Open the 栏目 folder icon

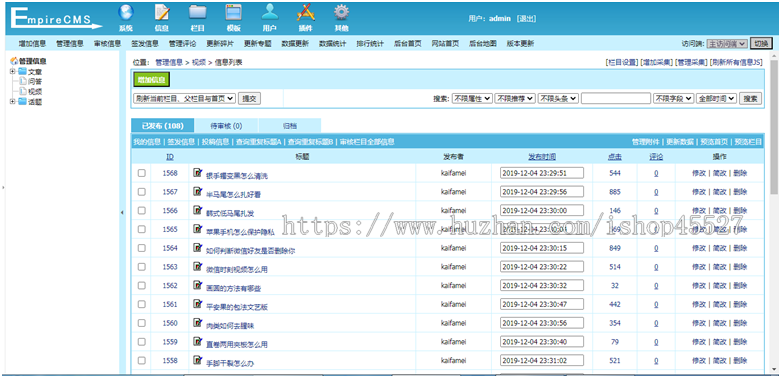pos(197,13)
